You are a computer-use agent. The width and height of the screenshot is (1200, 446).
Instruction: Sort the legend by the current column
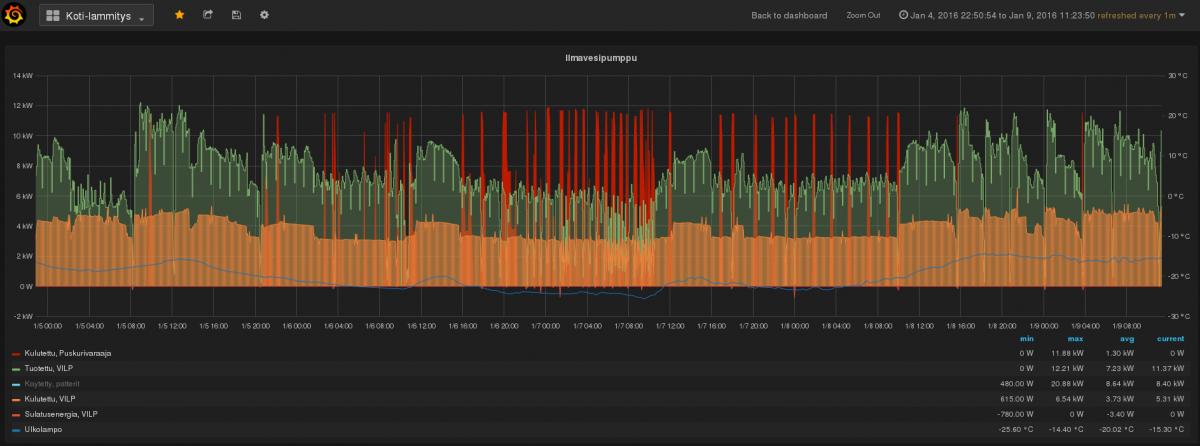tap(1170, 339)
